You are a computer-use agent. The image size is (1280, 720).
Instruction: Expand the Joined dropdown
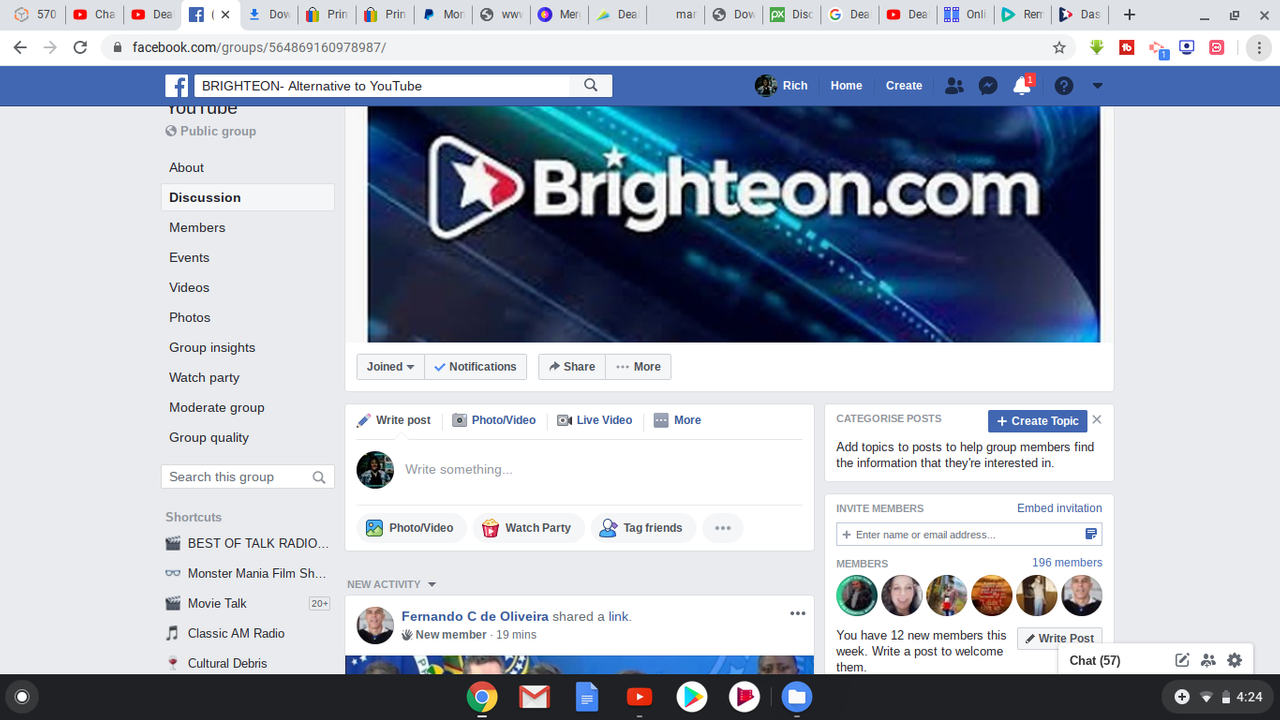tap(390, 367)
